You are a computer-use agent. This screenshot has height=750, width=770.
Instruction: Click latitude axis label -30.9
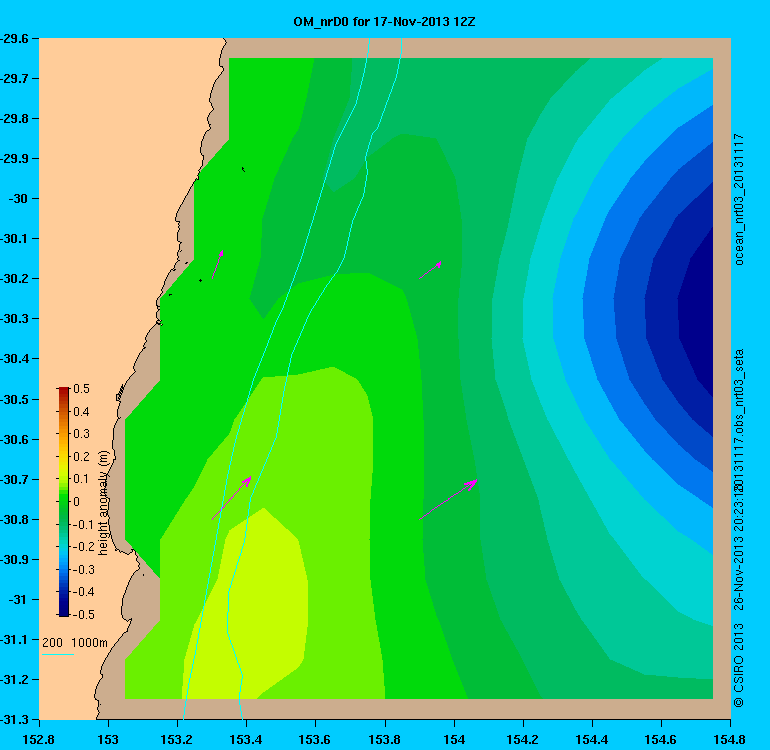click(x=14, y=559)
